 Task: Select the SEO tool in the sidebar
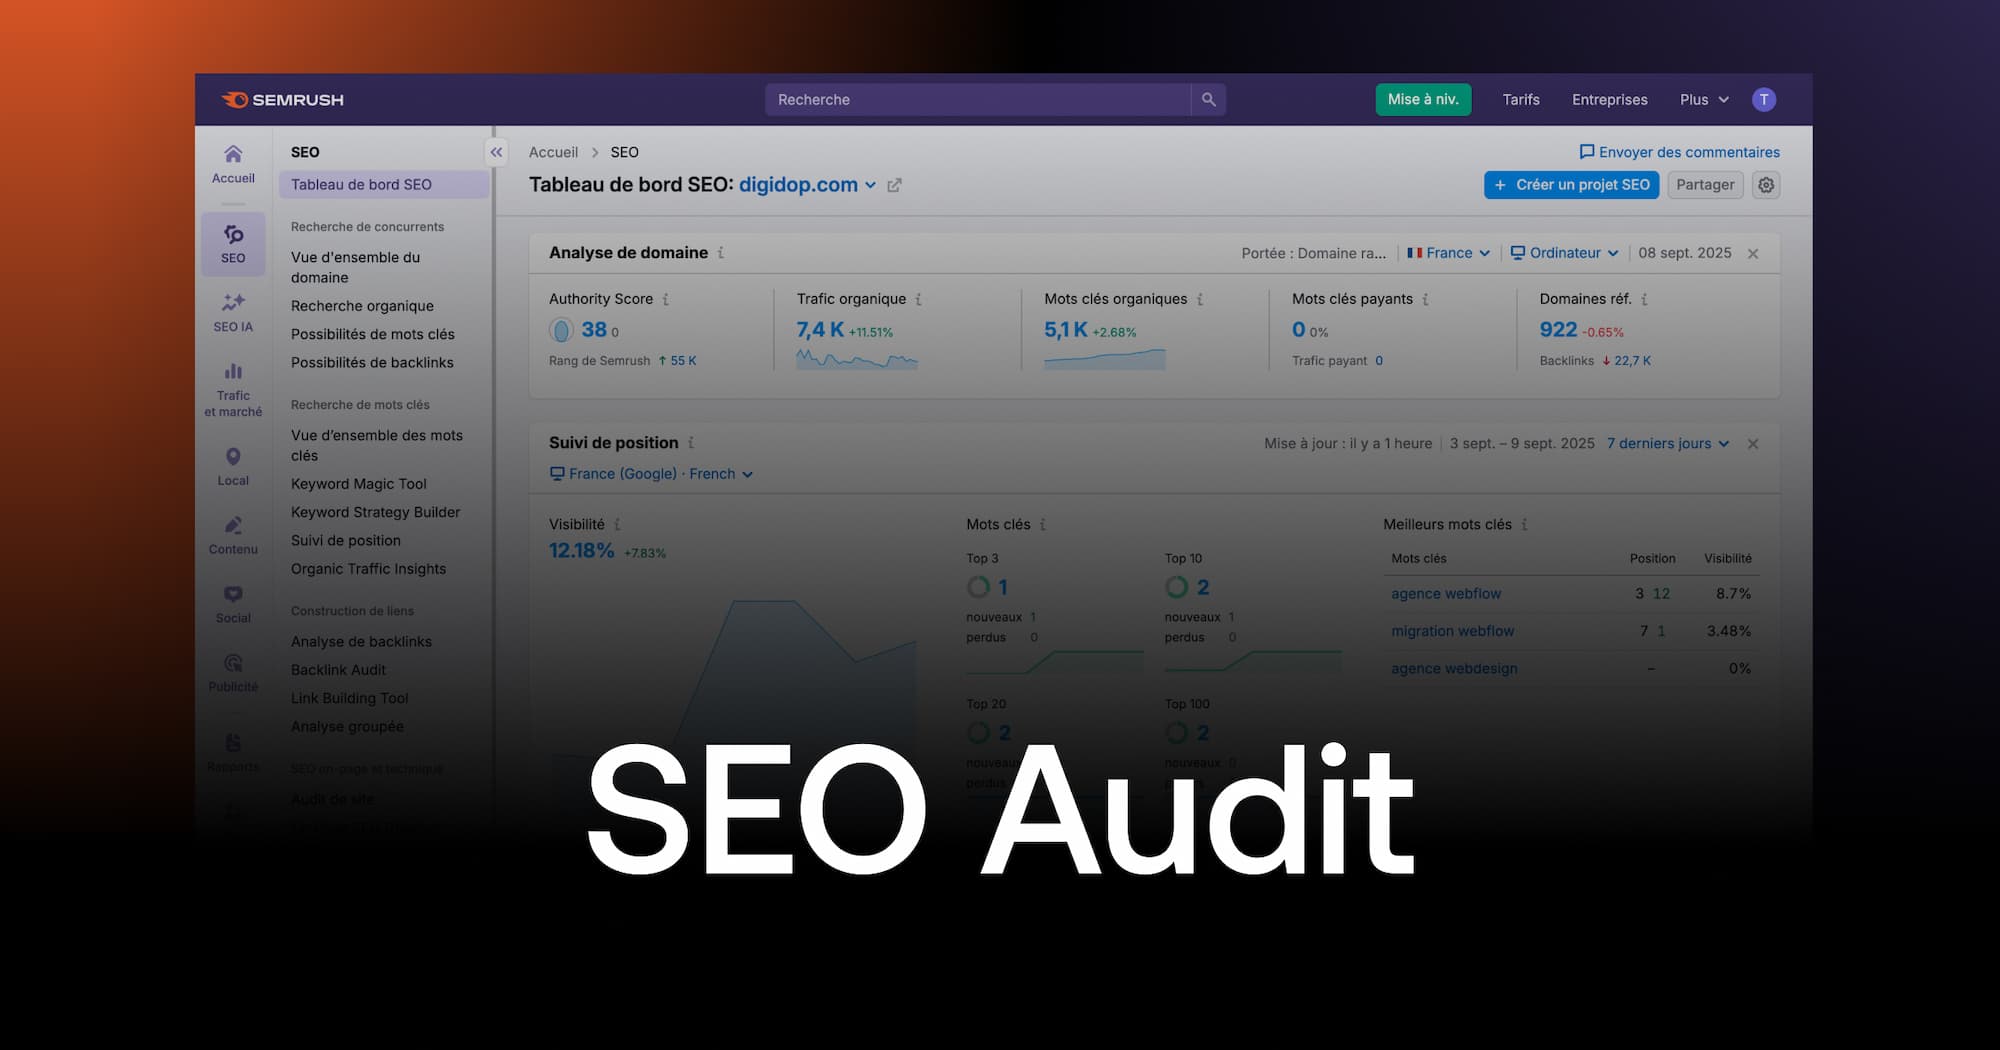coord(233,243)
